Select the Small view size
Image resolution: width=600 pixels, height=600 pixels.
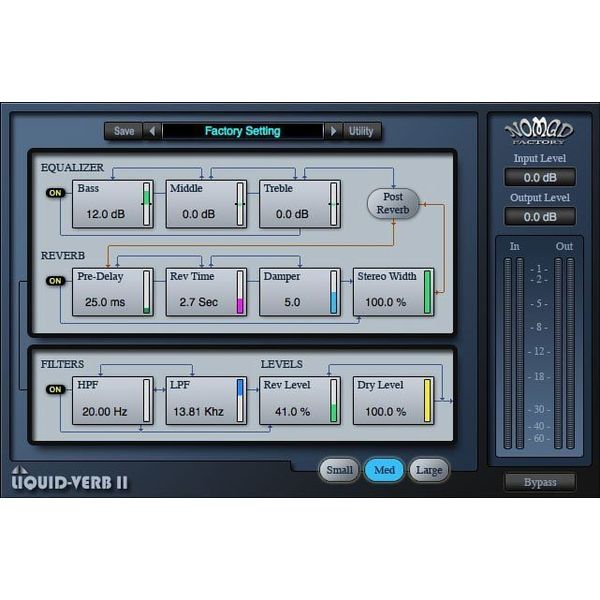339,470
